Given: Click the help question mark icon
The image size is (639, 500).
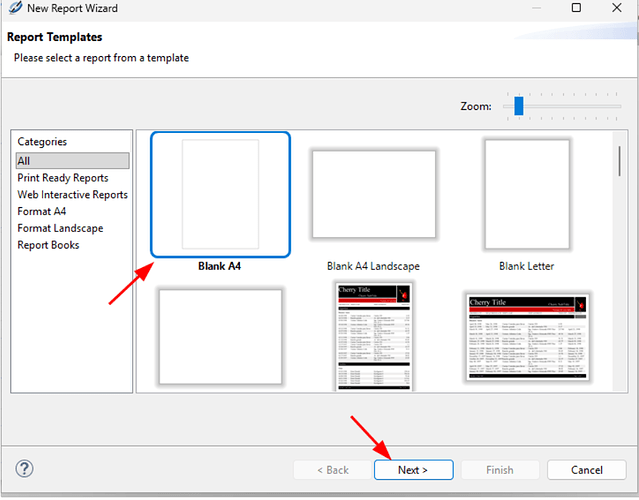Looking at the screenshot, I should tap(25, 469).
